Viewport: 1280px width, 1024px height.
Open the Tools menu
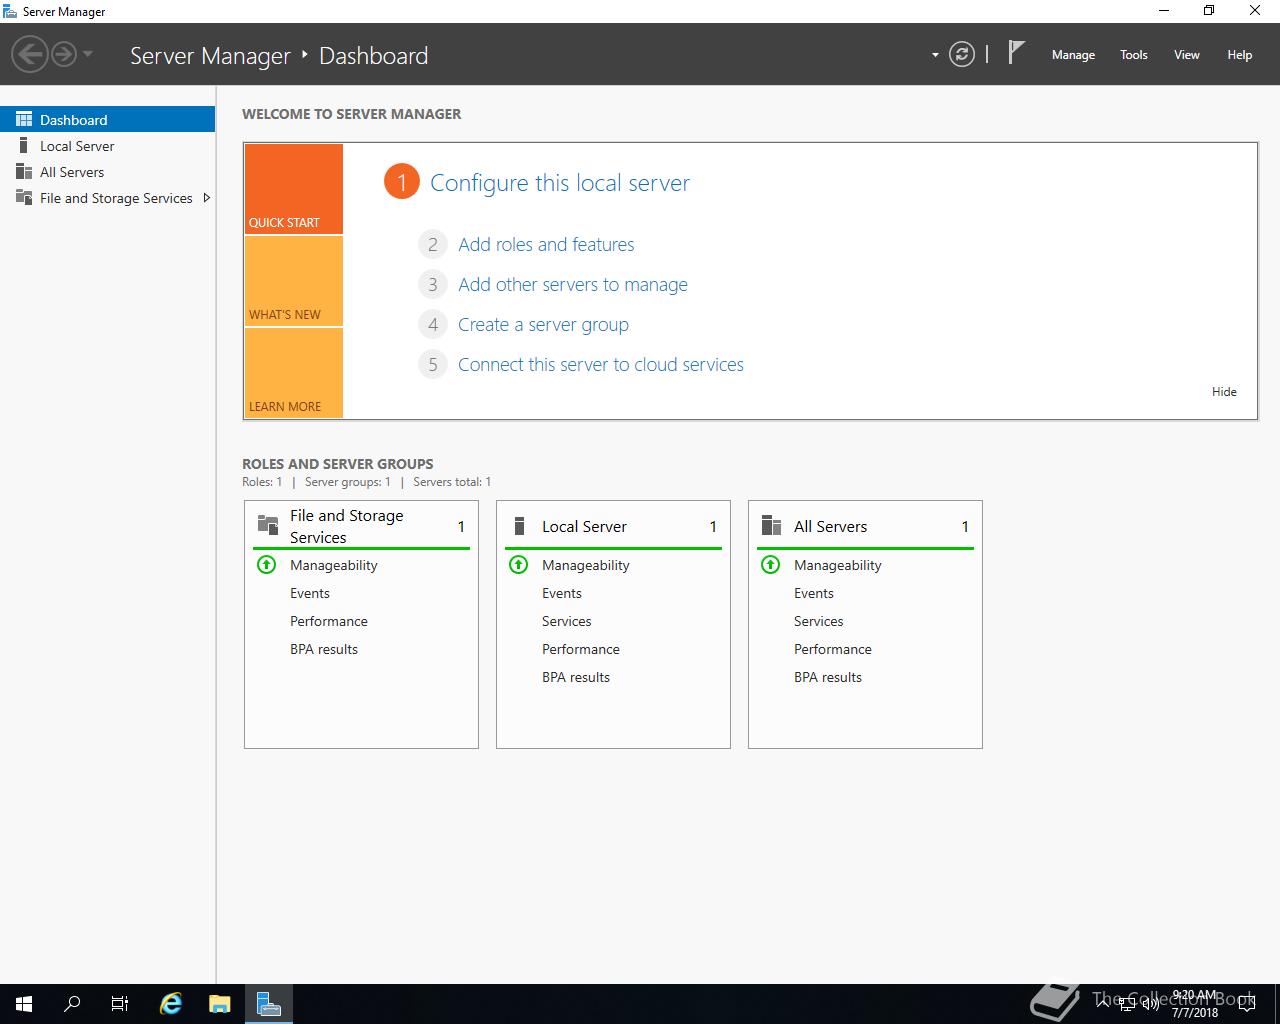[x=1134, y=55]
